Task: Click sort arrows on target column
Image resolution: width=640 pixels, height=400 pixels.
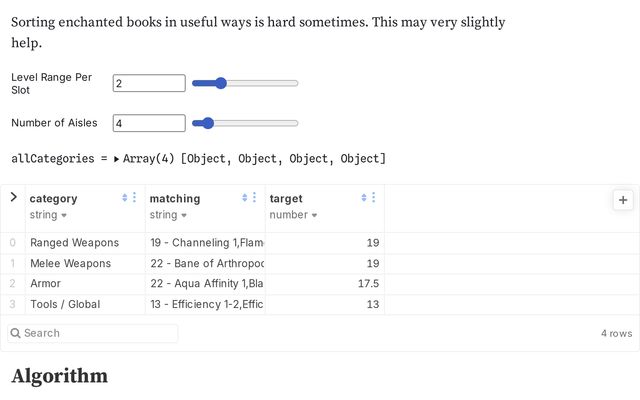Action: coord(364,198)
